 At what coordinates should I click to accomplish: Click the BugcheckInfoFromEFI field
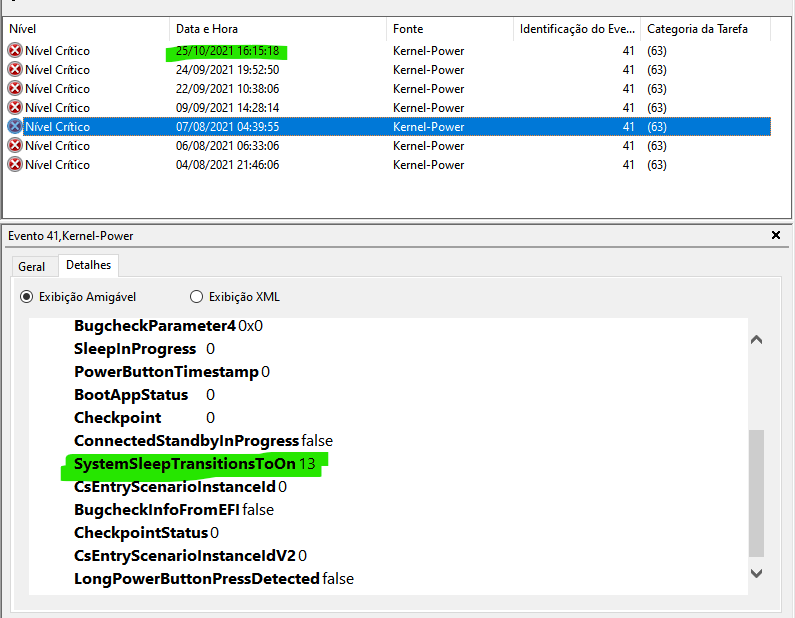coord(174,510)
